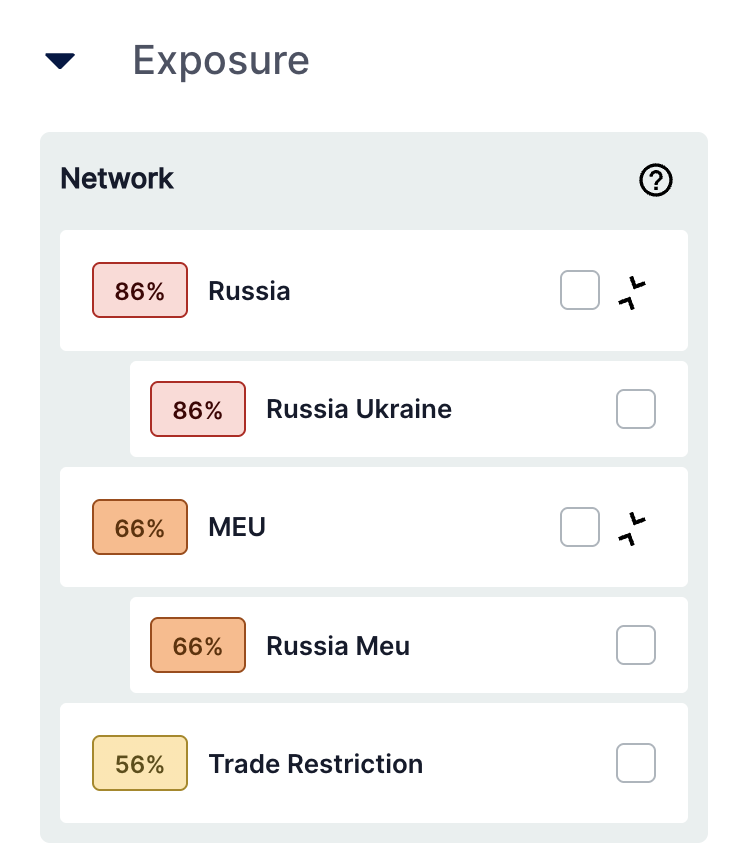Enable the Russia Ukraine checkbox

click(636, 409)
